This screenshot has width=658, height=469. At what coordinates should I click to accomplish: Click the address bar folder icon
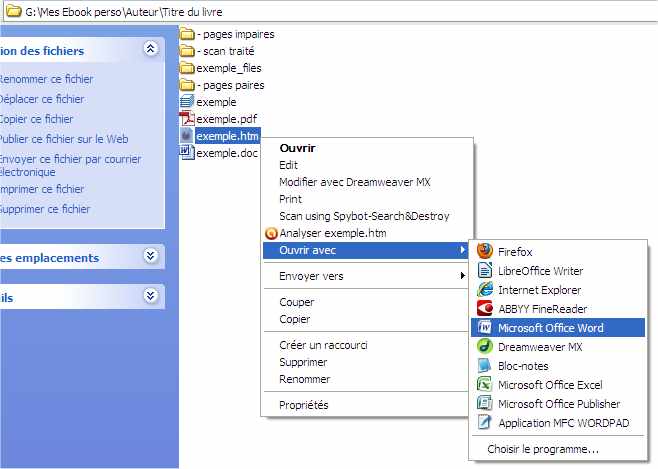point(14,11)
